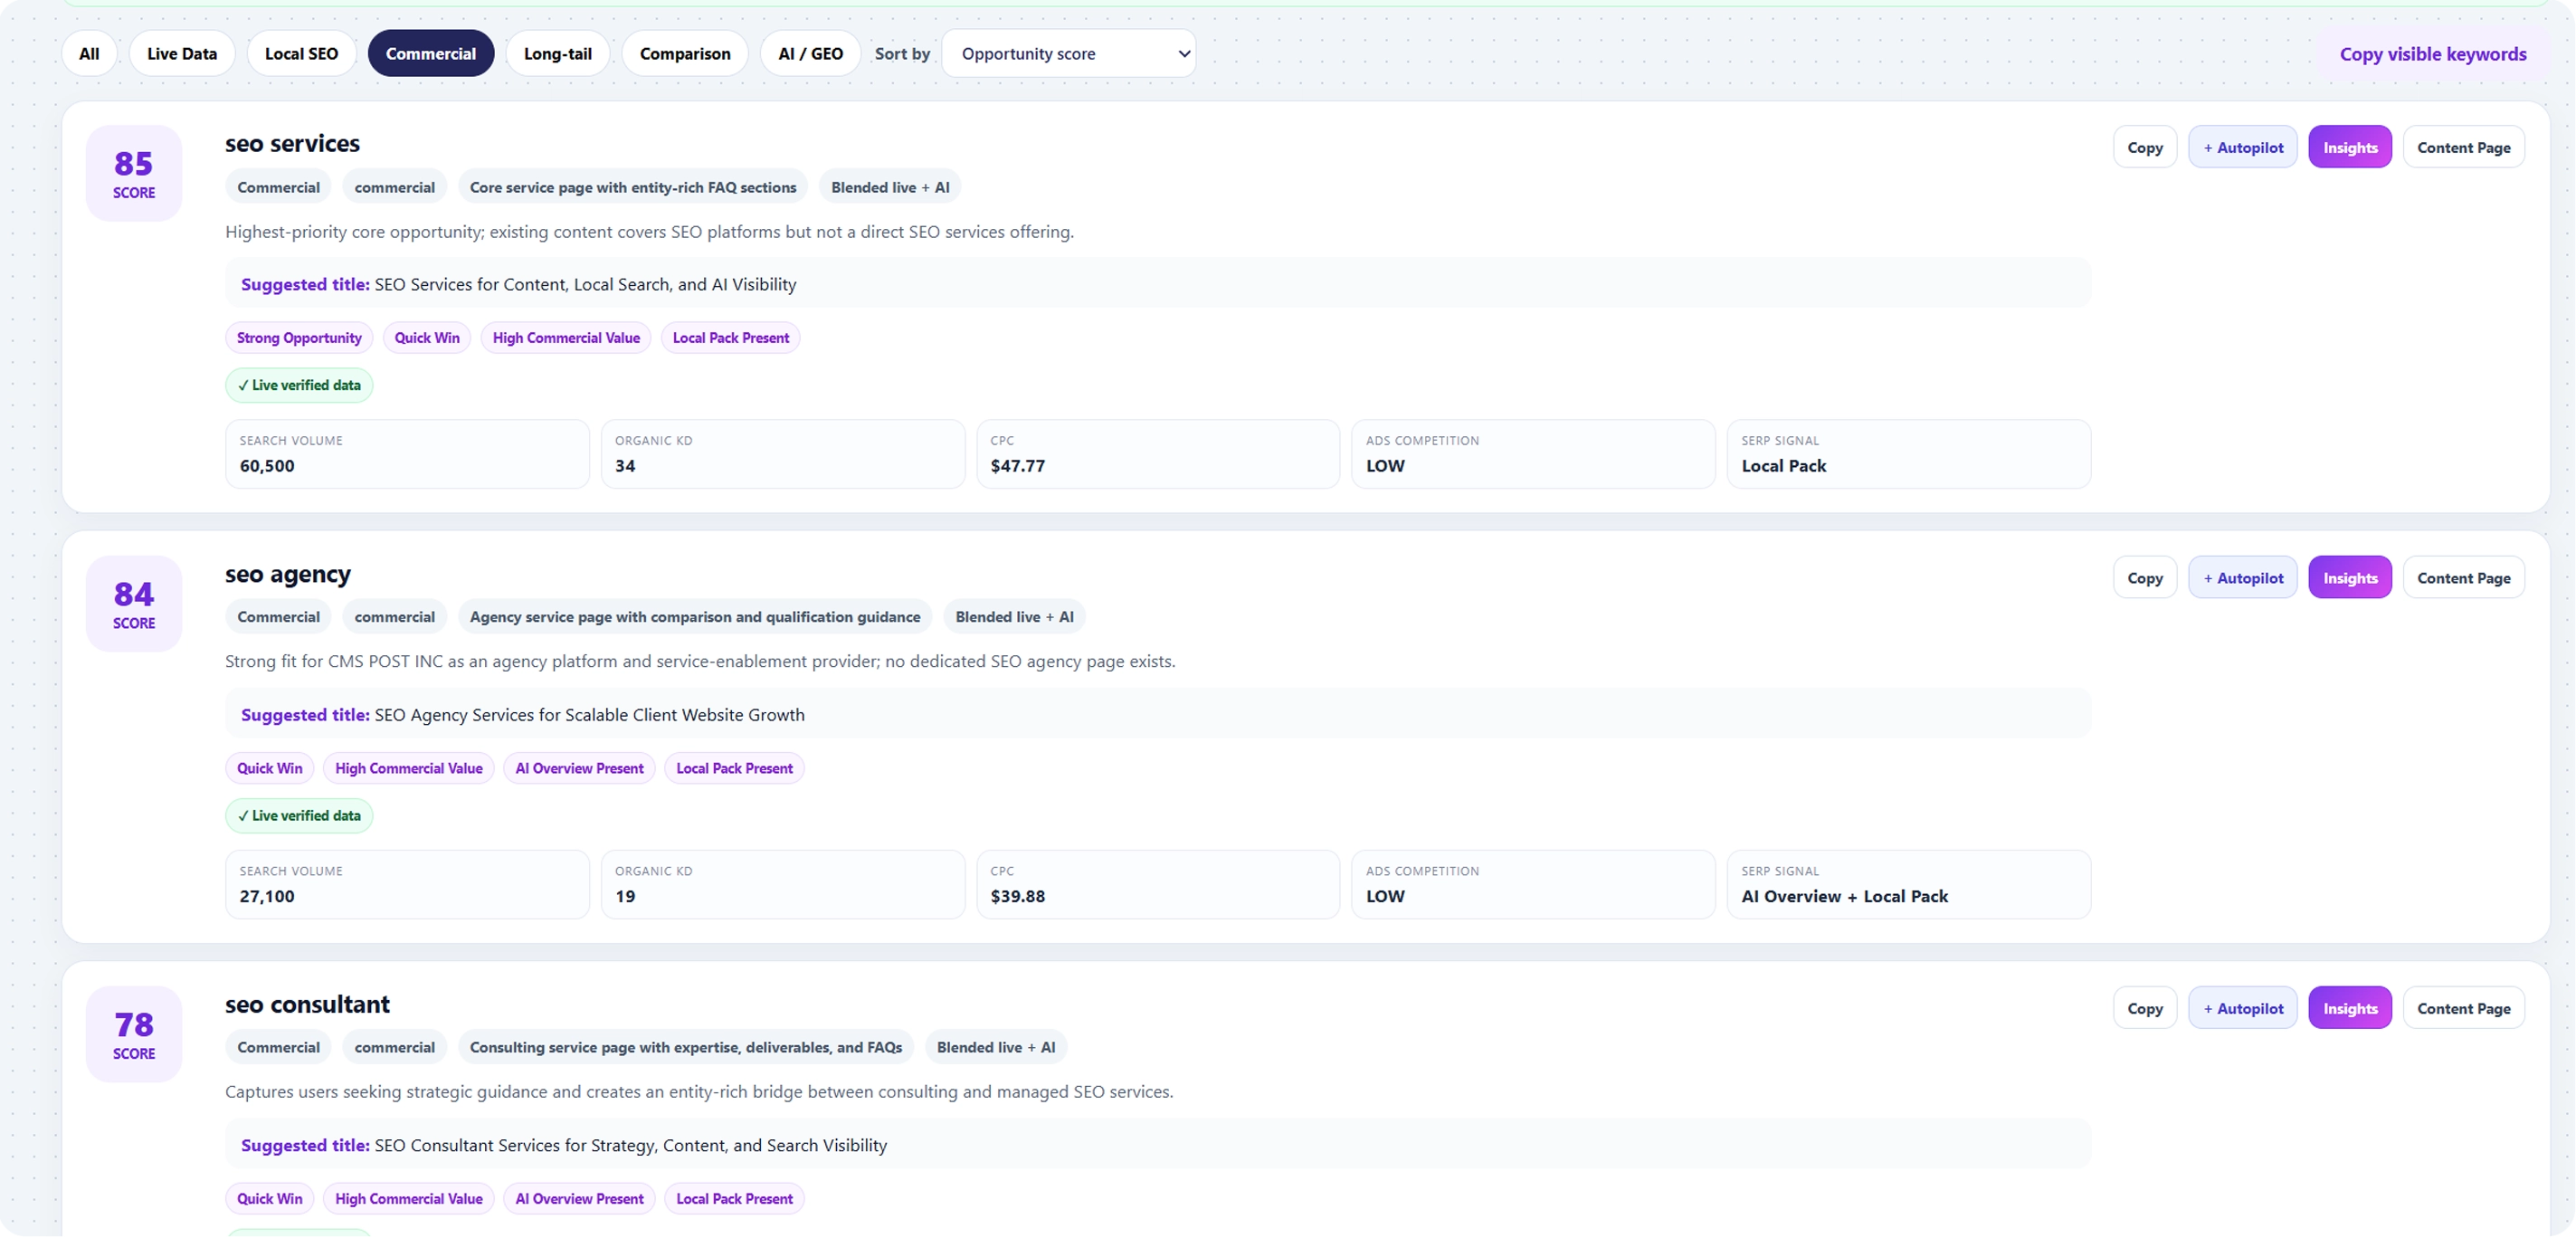Image resolution: width=2576 pixels, height=1238 pixels.
Task: Click the Strong Opportunity tag
Action: [x=299, y=338]
